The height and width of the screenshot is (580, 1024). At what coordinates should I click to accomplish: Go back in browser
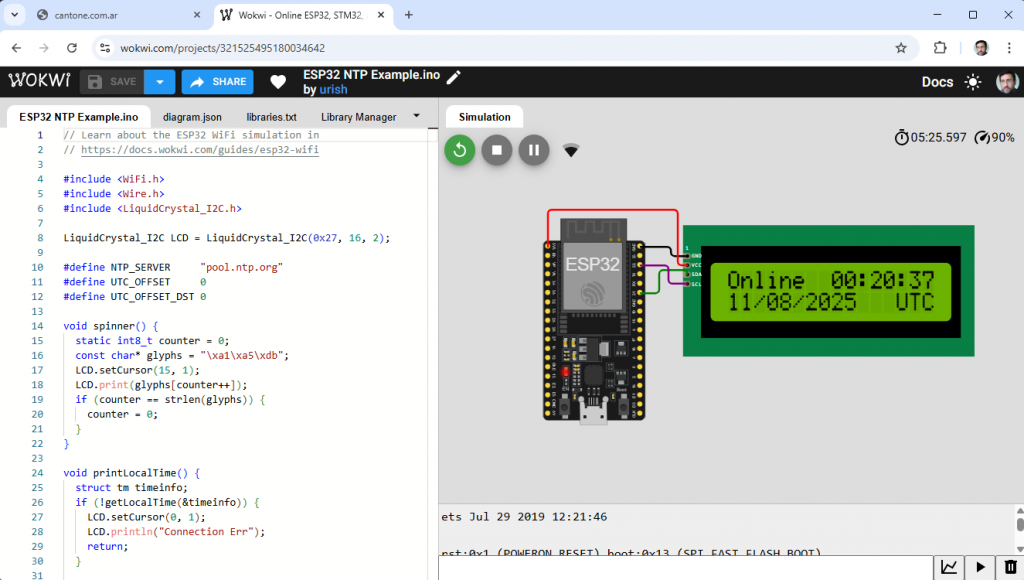[x=16, y=48]
